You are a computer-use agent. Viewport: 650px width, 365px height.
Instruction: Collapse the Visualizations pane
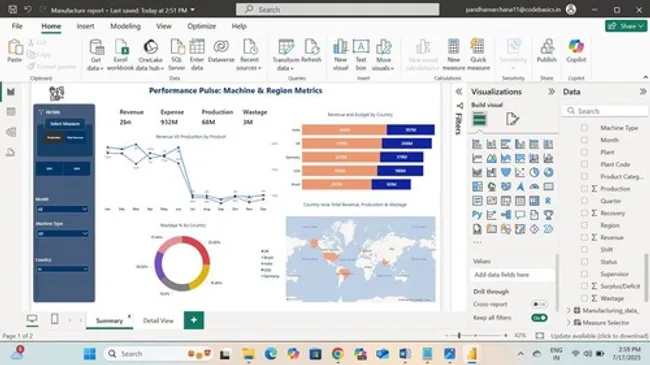tap(551, 92)
